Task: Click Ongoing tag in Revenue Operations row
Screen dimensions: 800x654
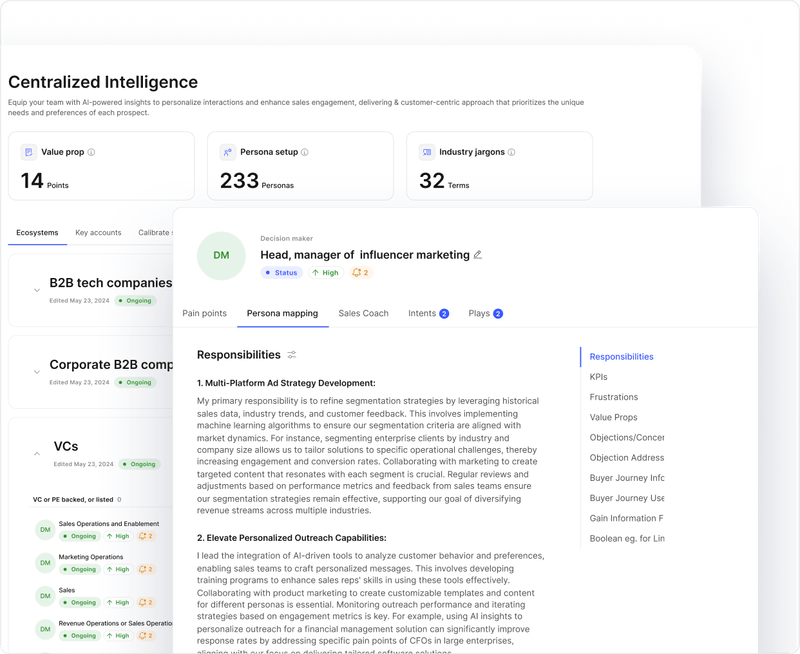Action: click(x=80, y=636)
